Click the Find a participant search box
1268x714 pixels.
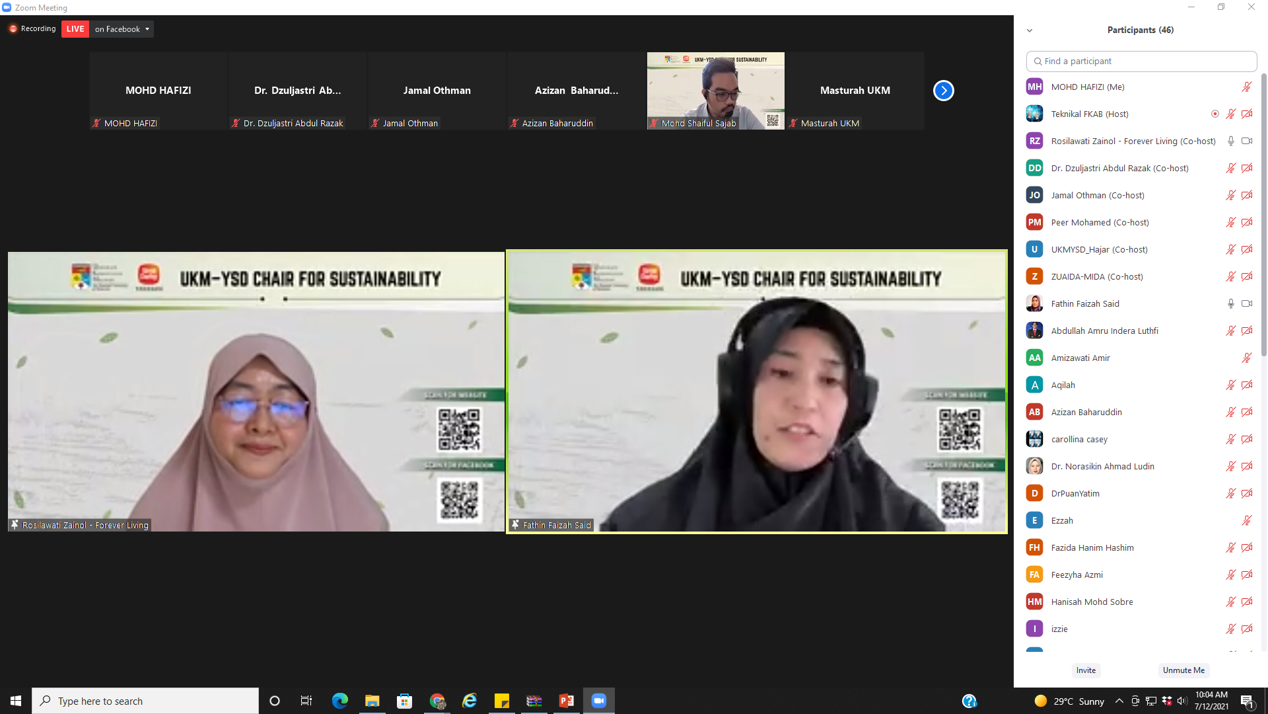(1141, 61)
